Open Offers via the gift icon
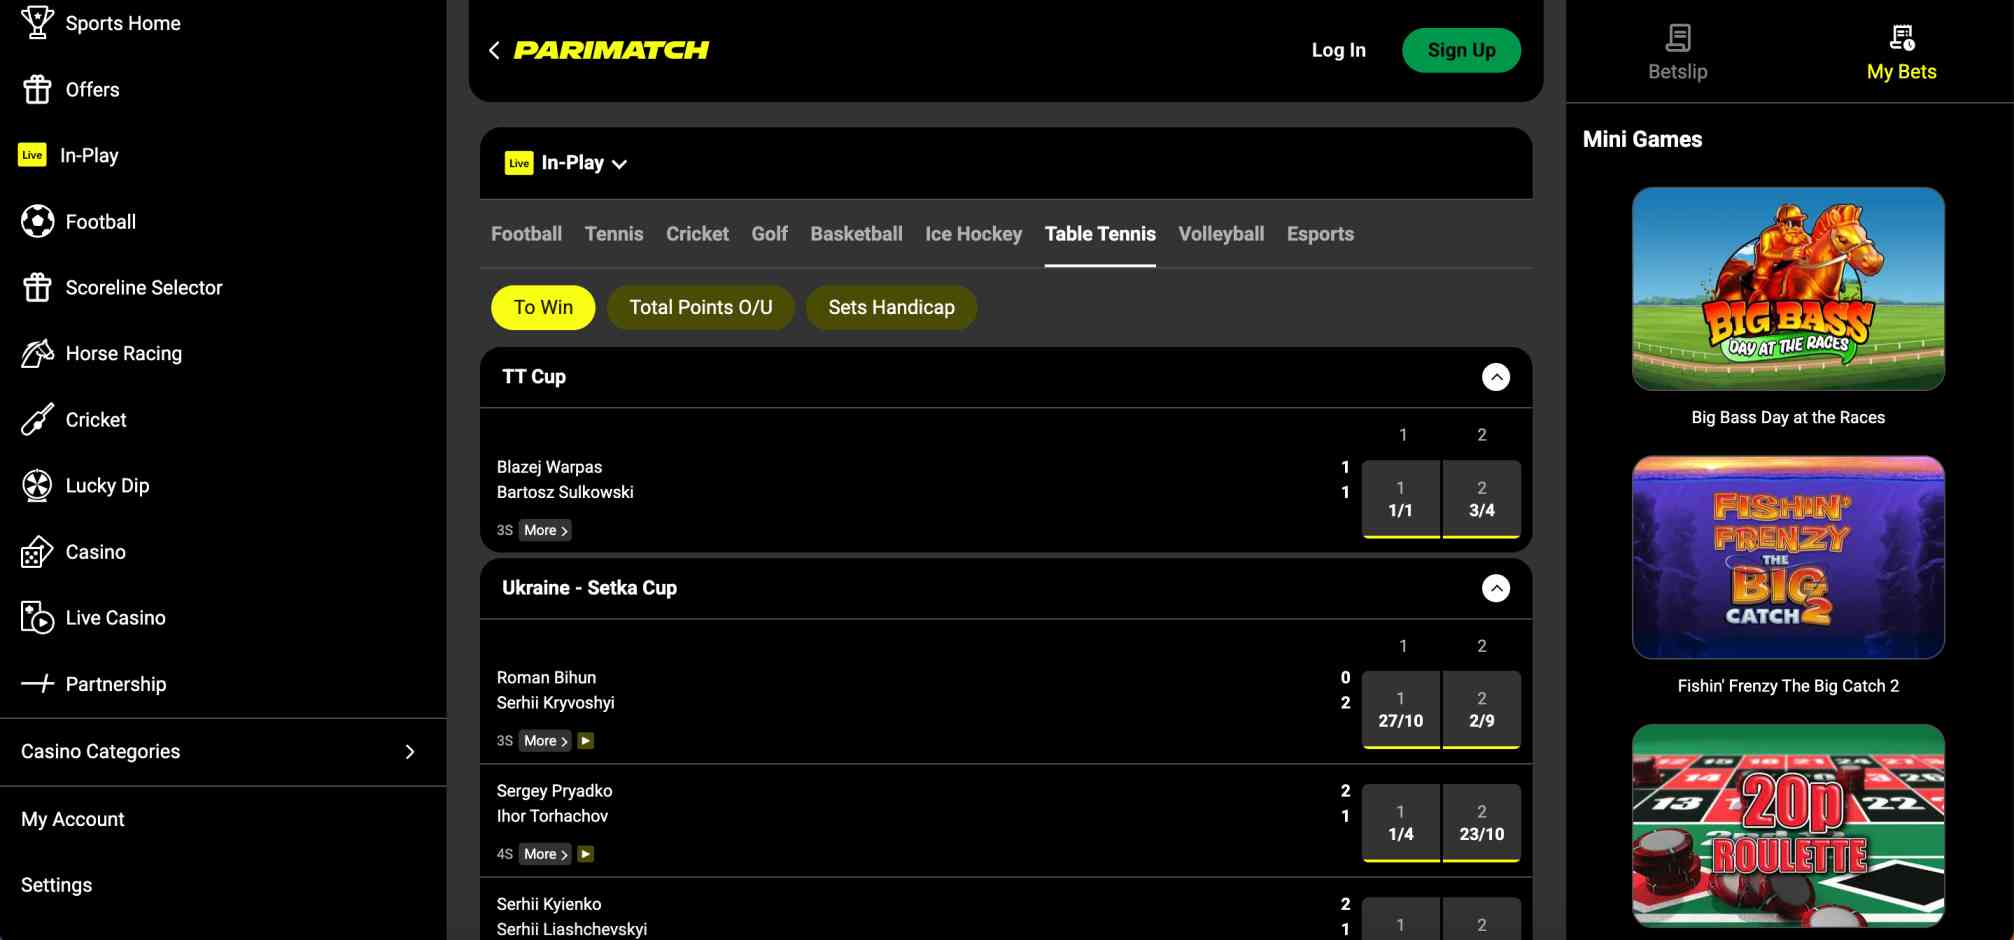 click(x=36, y=89)
